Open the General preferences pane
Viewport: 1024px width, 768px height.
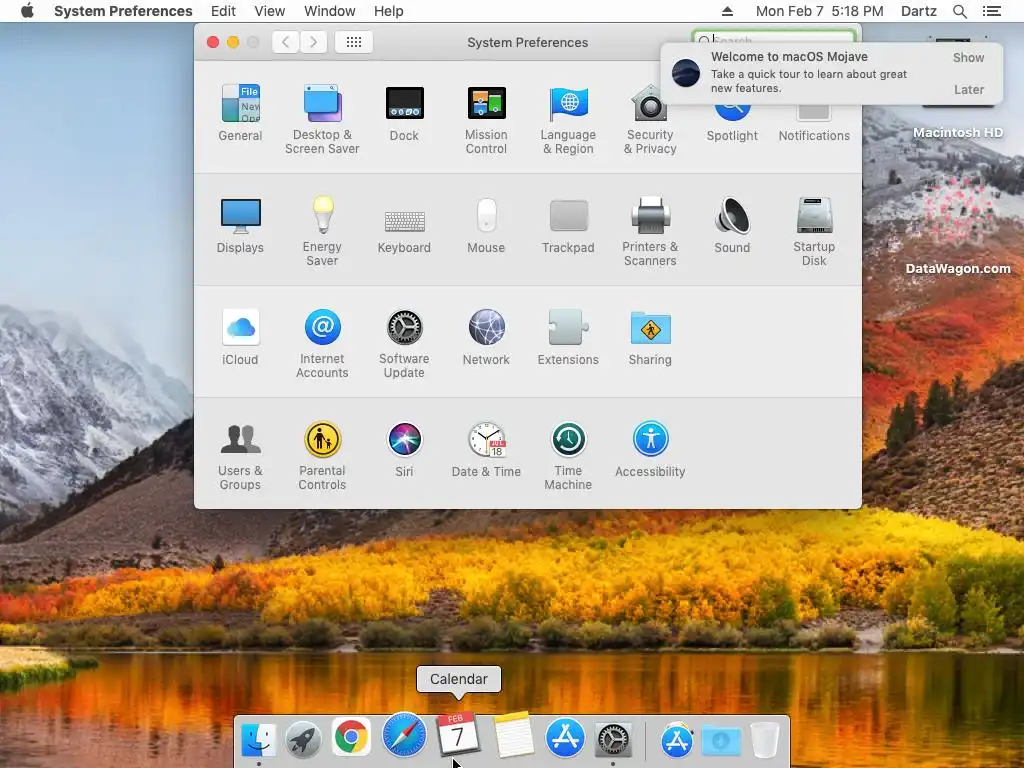(x=240, y=112)
